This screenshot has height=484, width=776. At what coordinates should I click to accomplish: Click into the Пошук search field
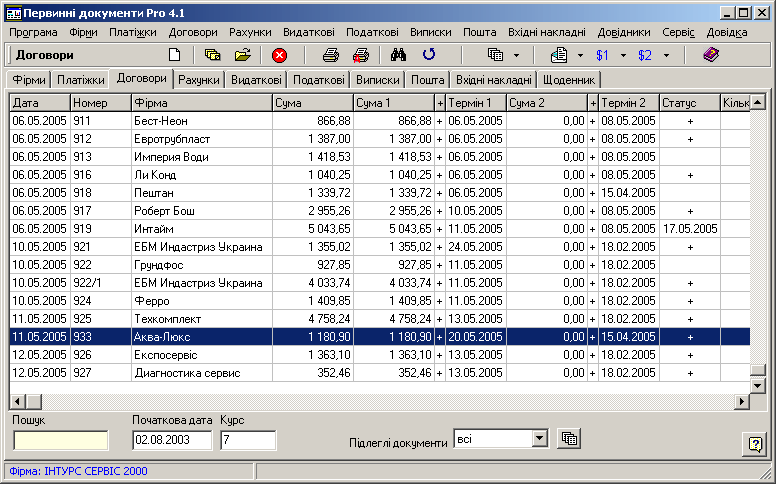click(x=60, y=440)
